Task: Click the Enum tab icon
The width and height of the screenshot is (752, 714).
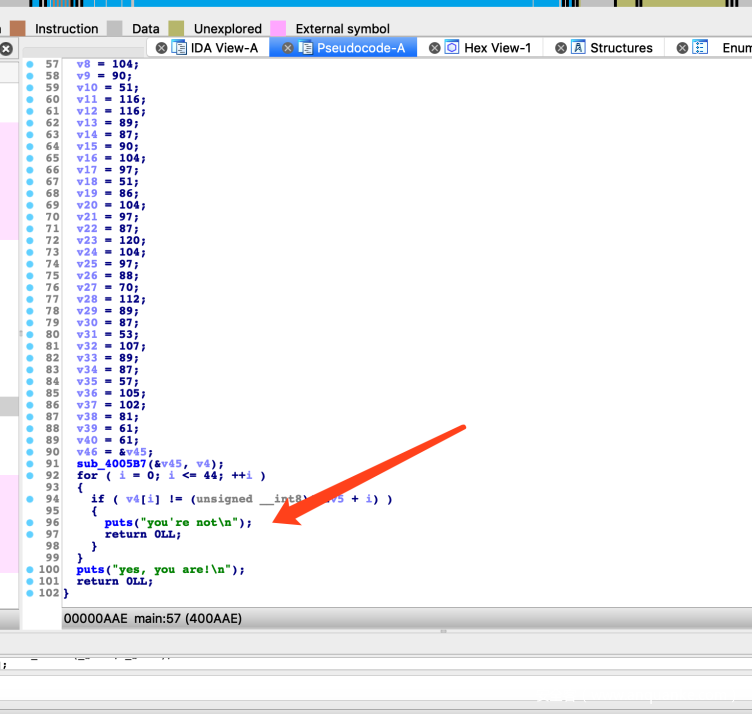Action: tap(701, 48)
